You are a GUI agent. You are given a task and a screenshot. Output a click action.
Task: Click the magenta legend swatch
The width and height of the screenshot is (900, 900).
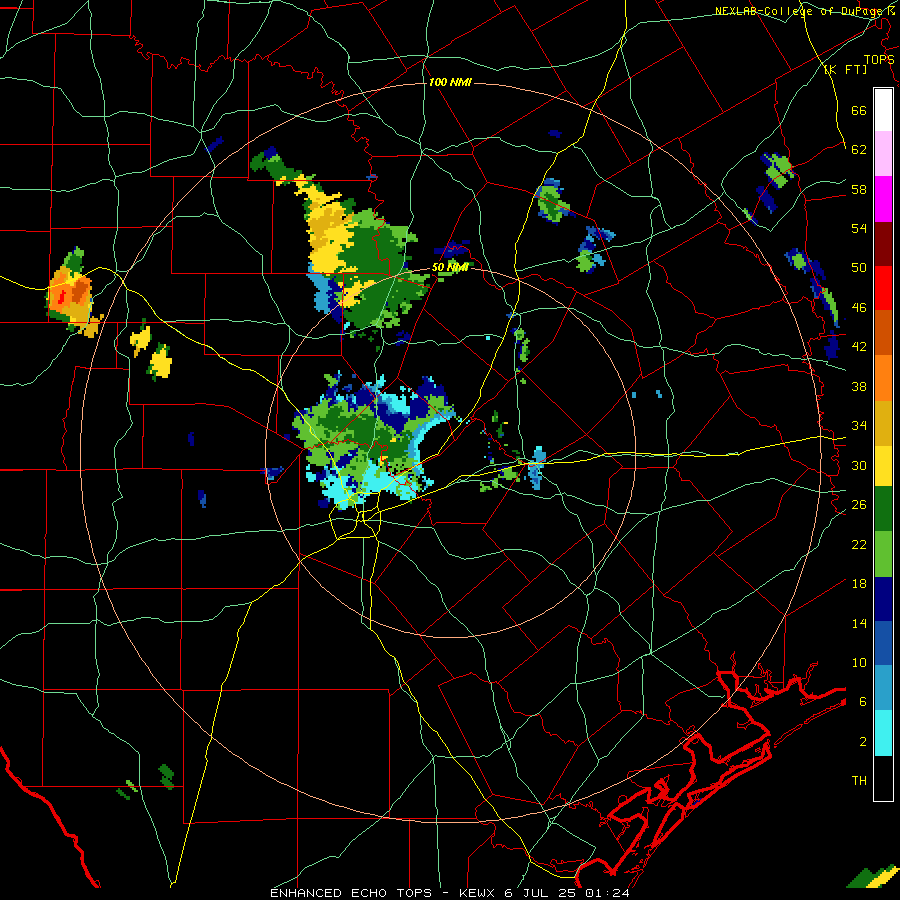point(883,199)
